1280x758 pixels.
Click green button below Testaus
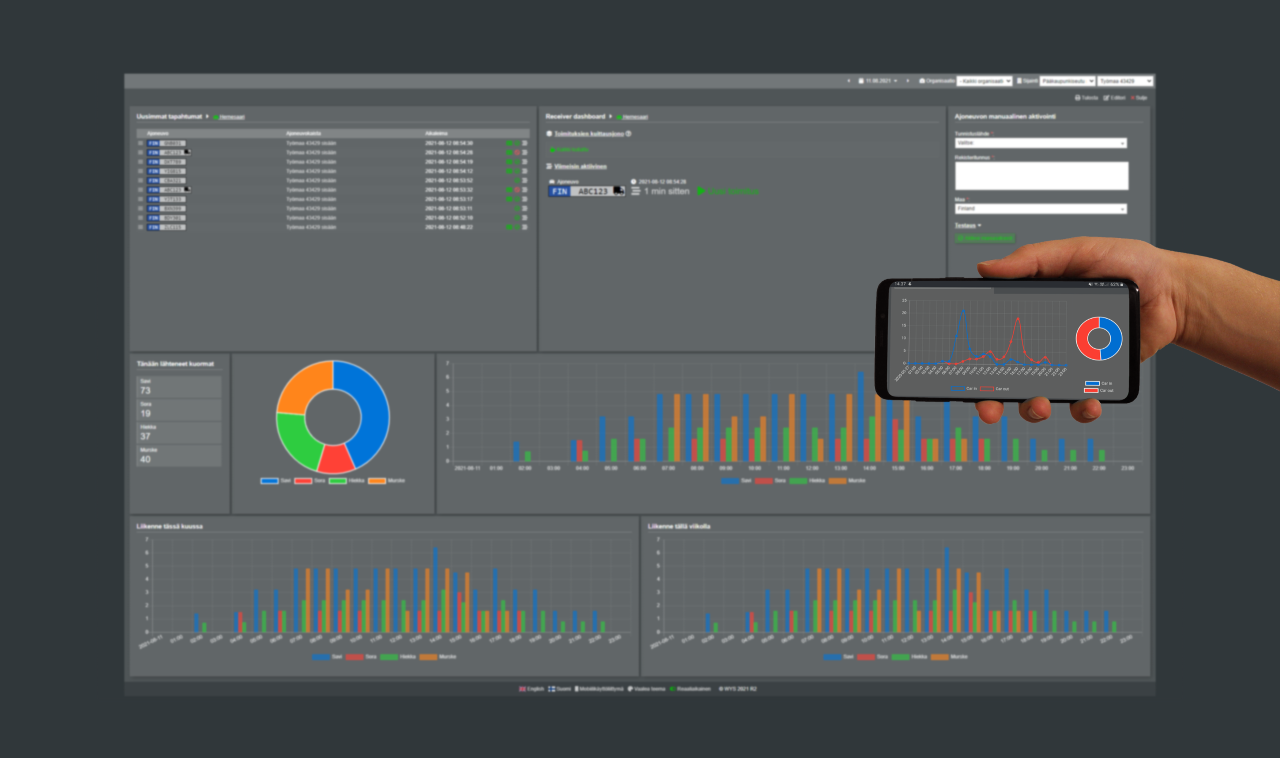pos(985,238)
